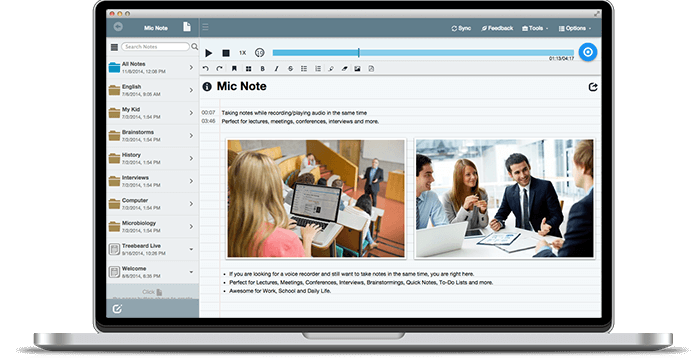Open the Feedback link
The height and width of the screenshot is (360, 700).
497,28
